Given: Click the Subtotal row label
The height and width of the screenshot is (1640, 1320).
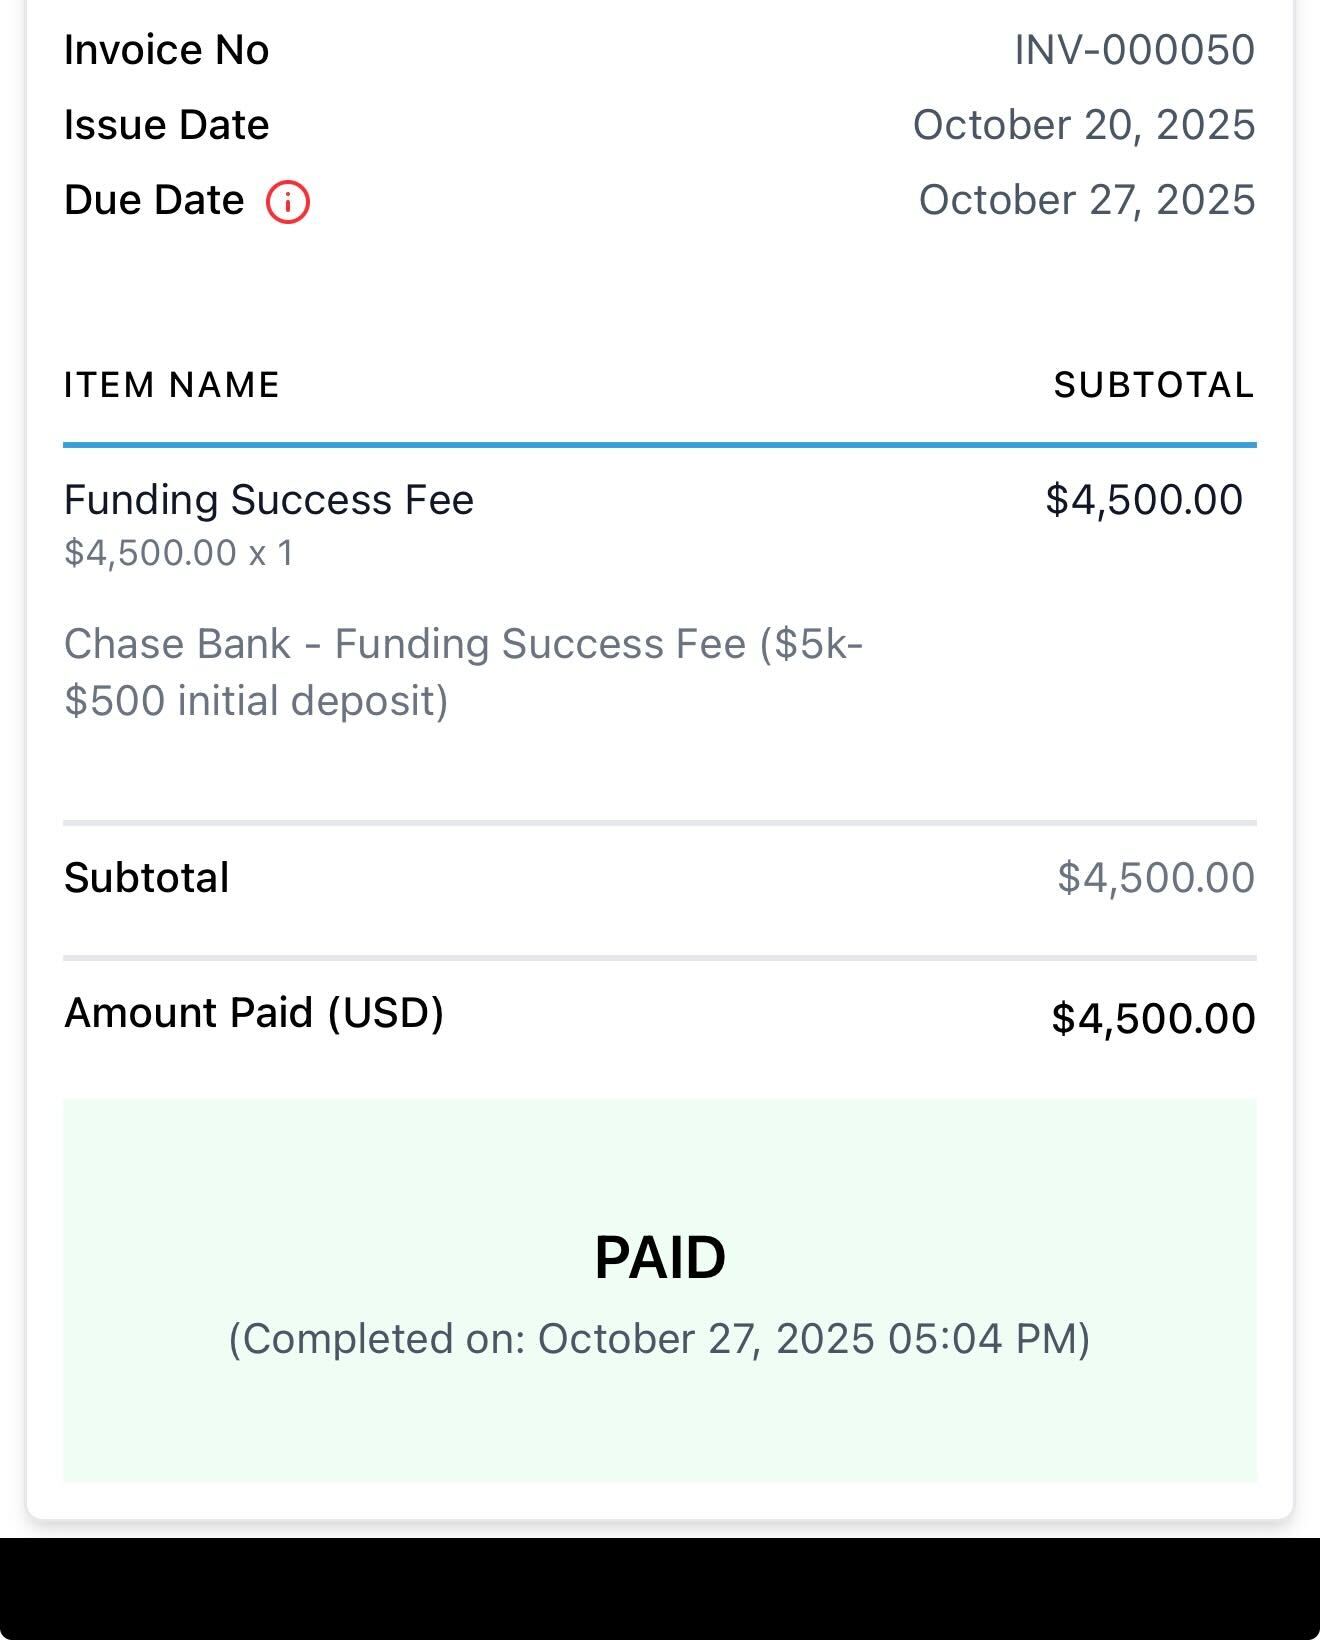Looking at the screenshot, I should click(146, 878).
